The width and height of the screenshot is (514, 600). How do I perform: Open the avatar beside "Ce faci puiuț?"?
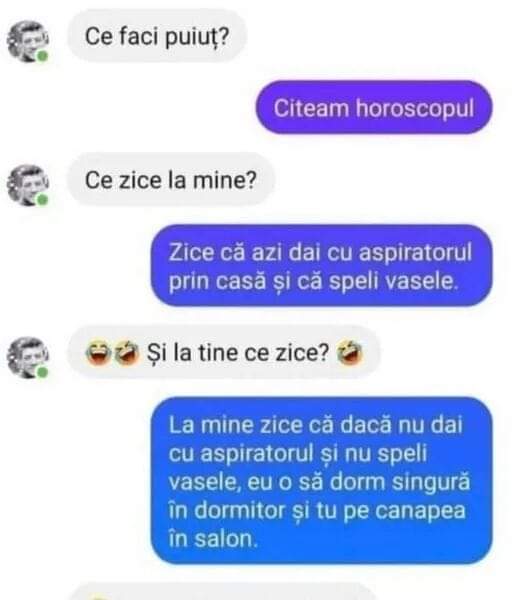click(x=28, y=41)
